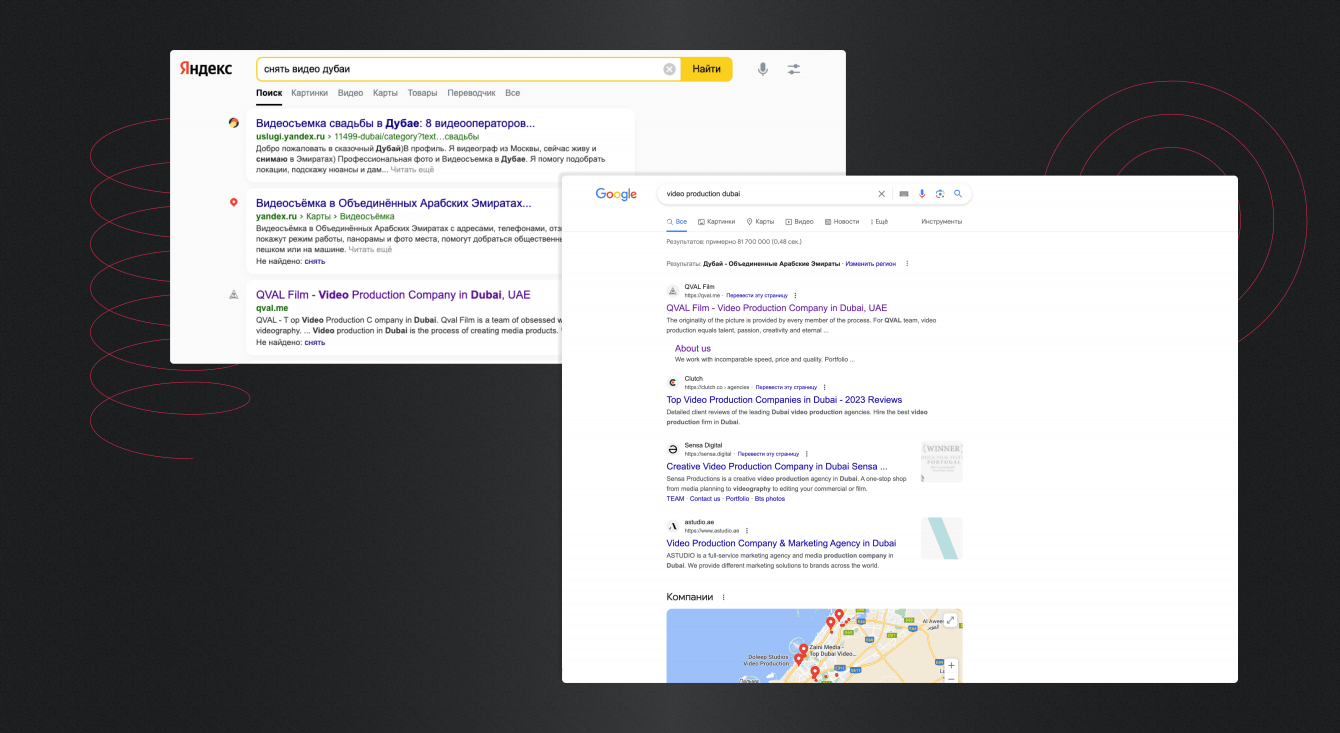Switch to Картинки tab in Google

pos(717,221)
